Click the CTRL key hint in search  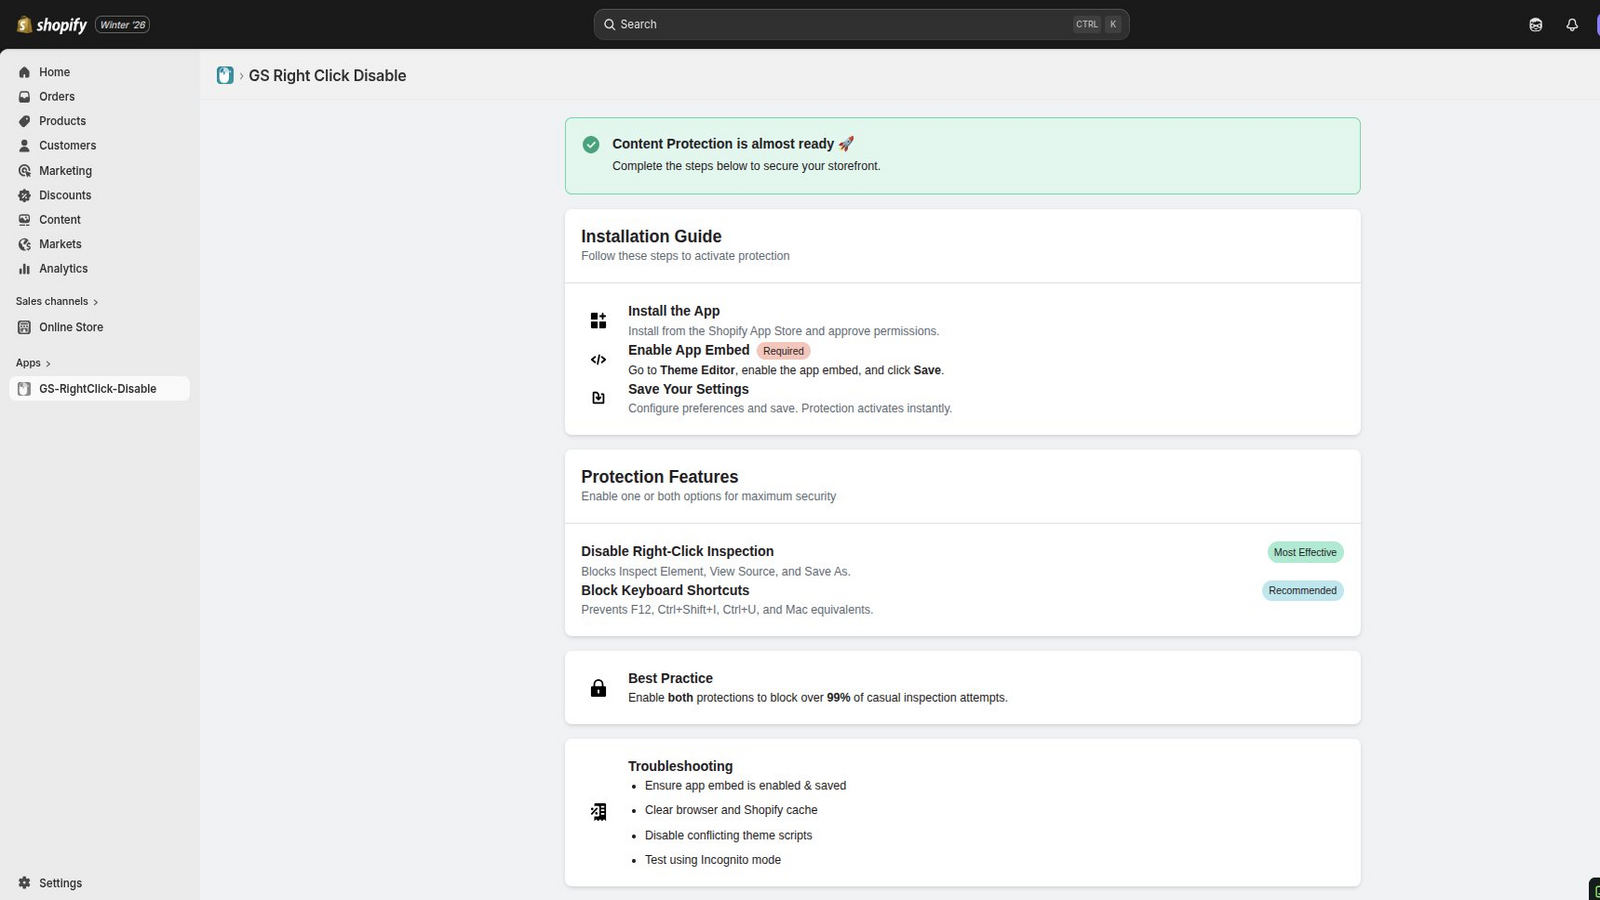pyautogui.click(x=1087, y=25)
